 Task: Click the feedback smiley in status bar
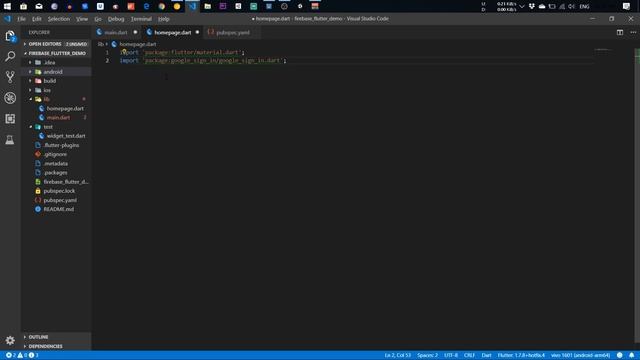(x=620, y=355)
